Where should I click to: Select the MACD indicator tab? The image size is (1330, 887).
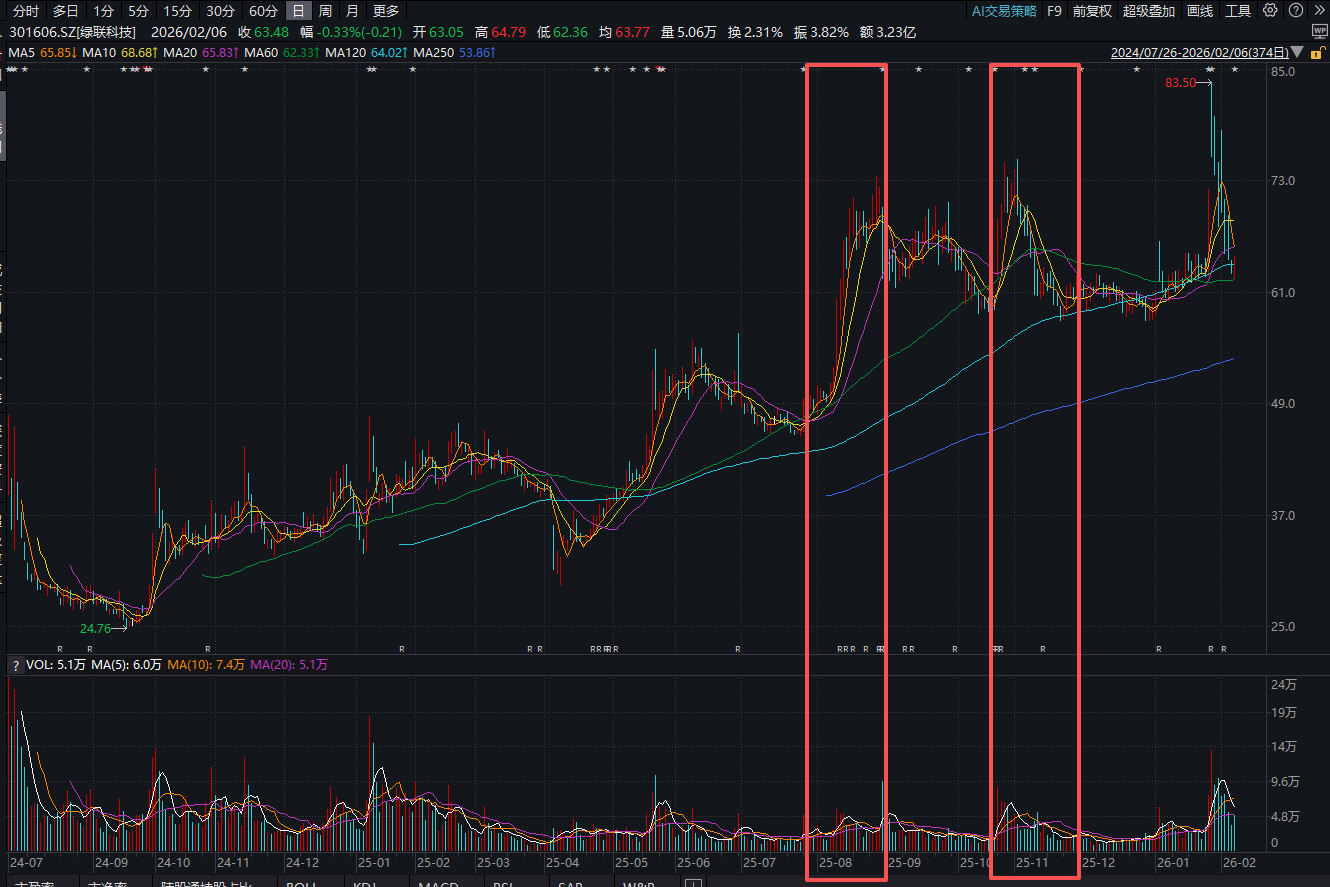438,884
